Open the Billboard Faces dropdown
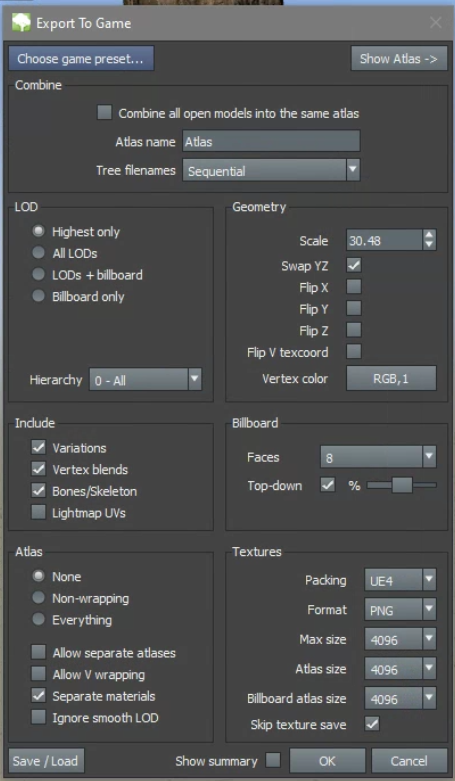455x781 pixels. 378,457
